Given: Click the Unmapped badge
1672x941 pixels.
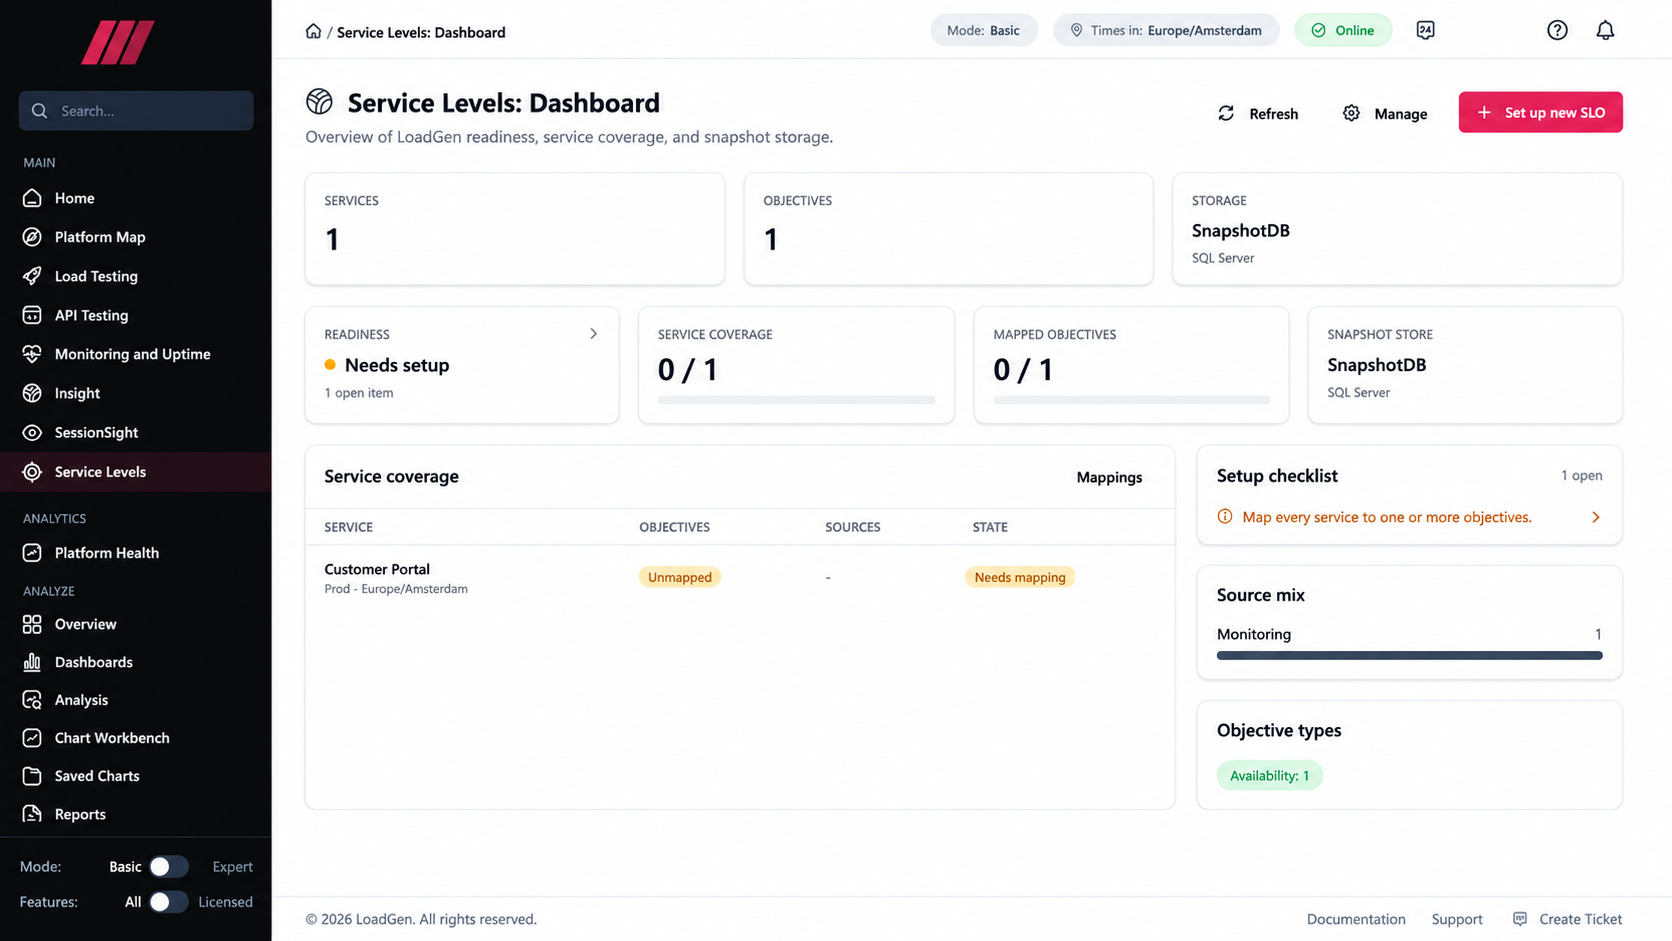Looking at the screenshot, I should pos(680,577).
